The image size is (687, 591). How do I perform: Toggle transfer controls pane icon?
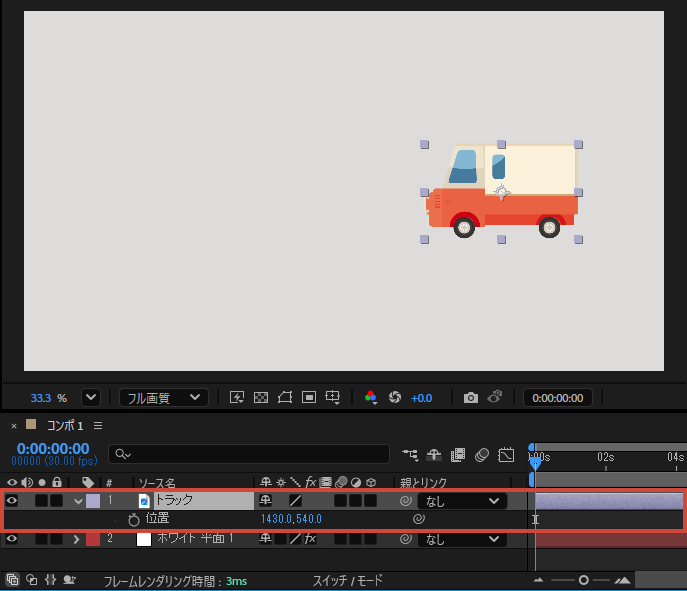(x=32, y=580)
